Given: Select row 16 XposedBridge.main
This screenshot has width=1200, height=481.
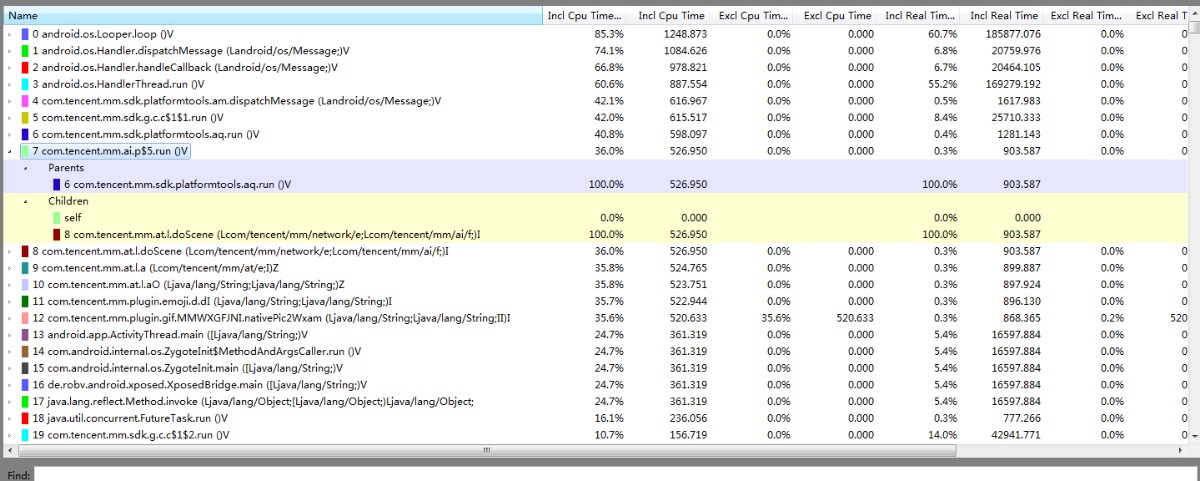Looking at the screenshot, I should point(594,384).
